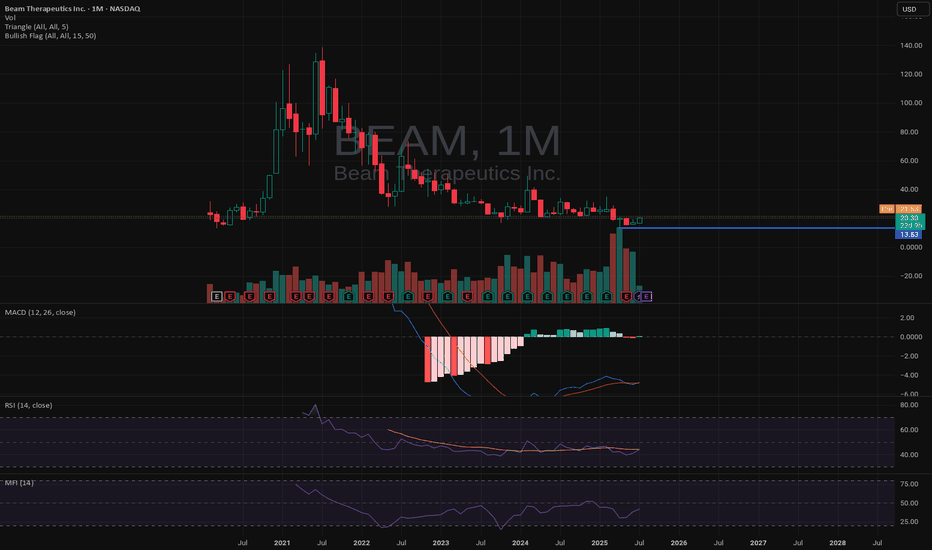Image resolution: width=932 pixels, height=550 pixels.
Task: Open the red November 2020 earnings marker
Action: coord(269,296)
